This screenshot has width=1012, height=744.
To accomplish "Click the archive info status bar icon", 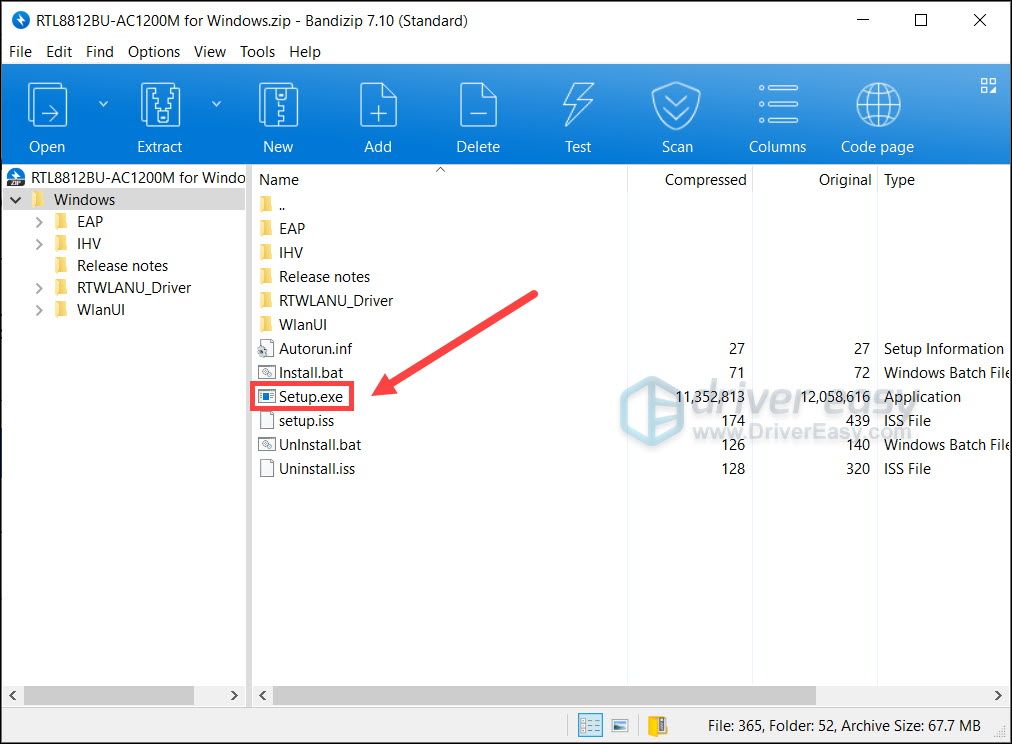I will [x=658, y=726].
